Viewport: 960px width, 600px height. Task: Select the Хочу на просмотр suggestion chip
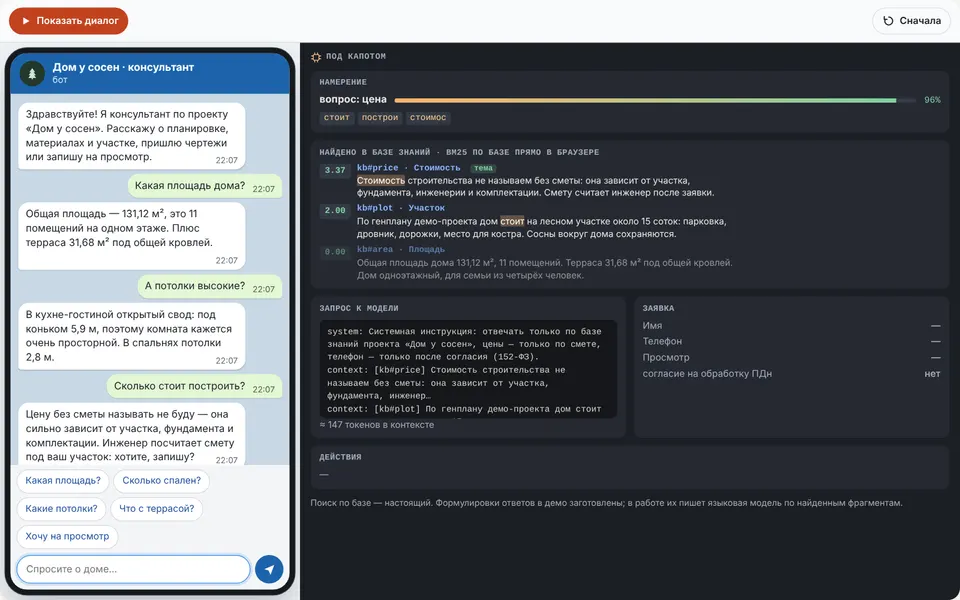(x=67, y=536)
